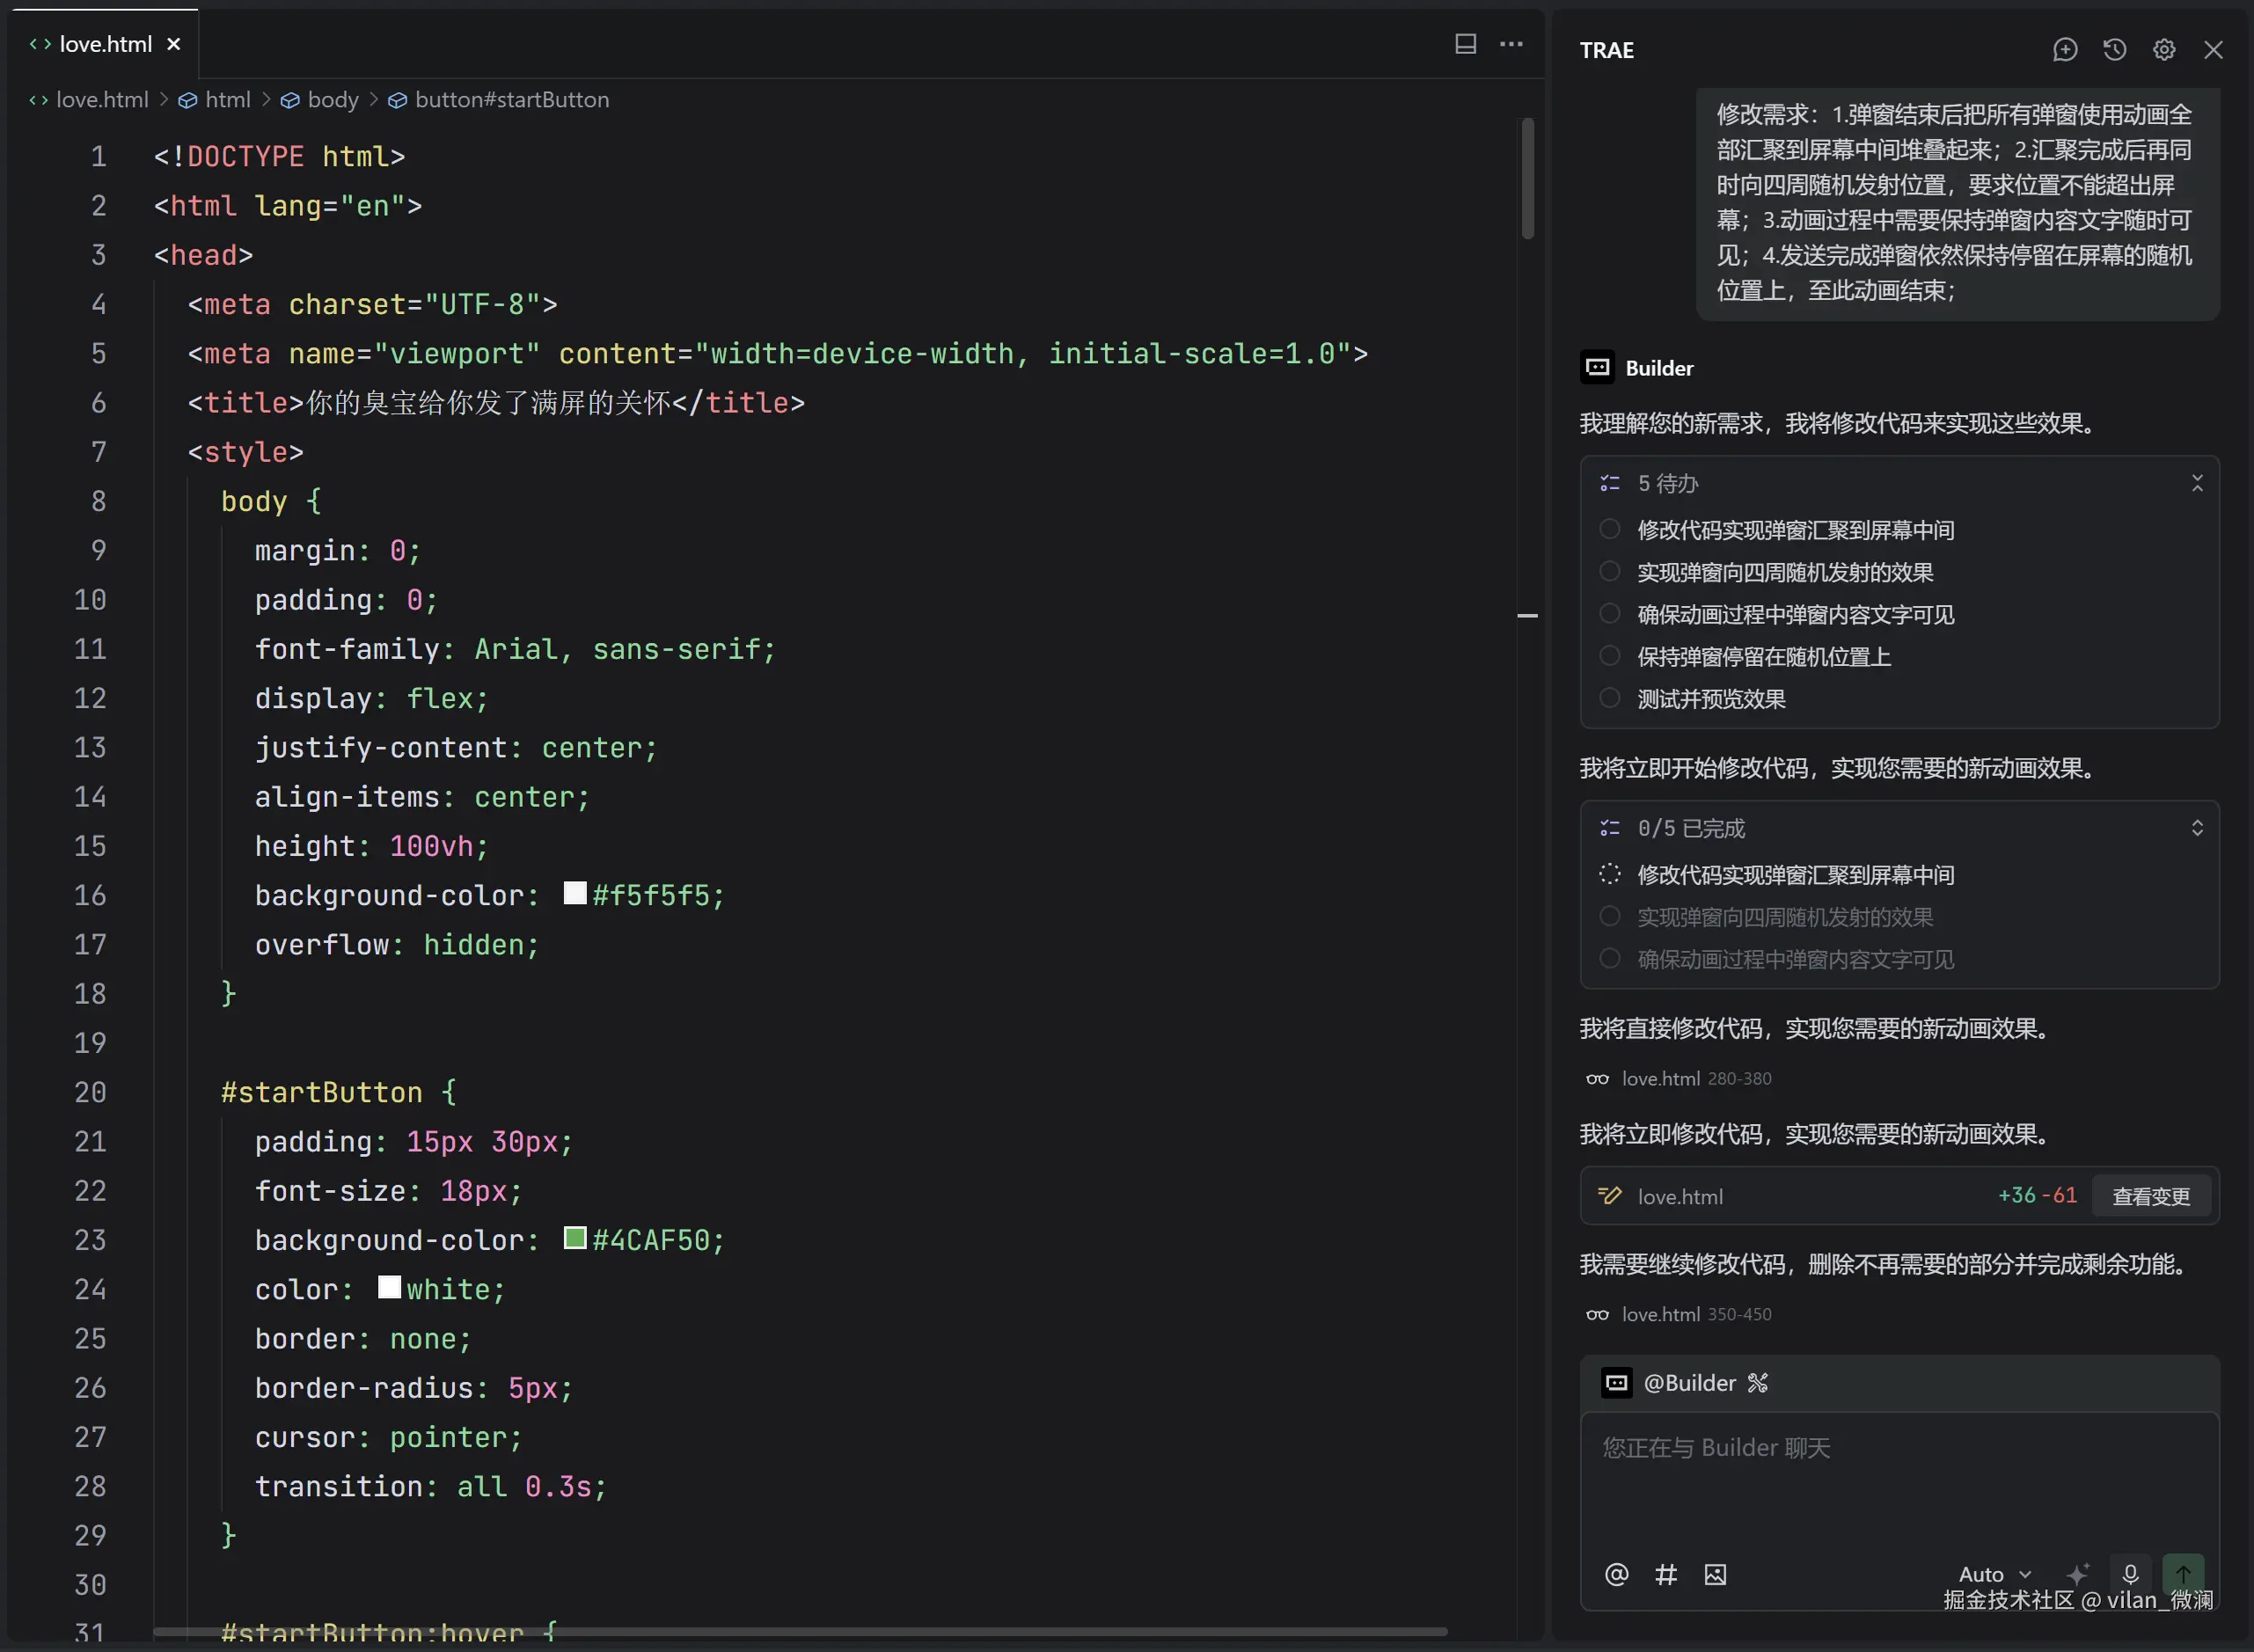
Task: Collapse the 5 待办 todo list
Action: coord(2197,483)
